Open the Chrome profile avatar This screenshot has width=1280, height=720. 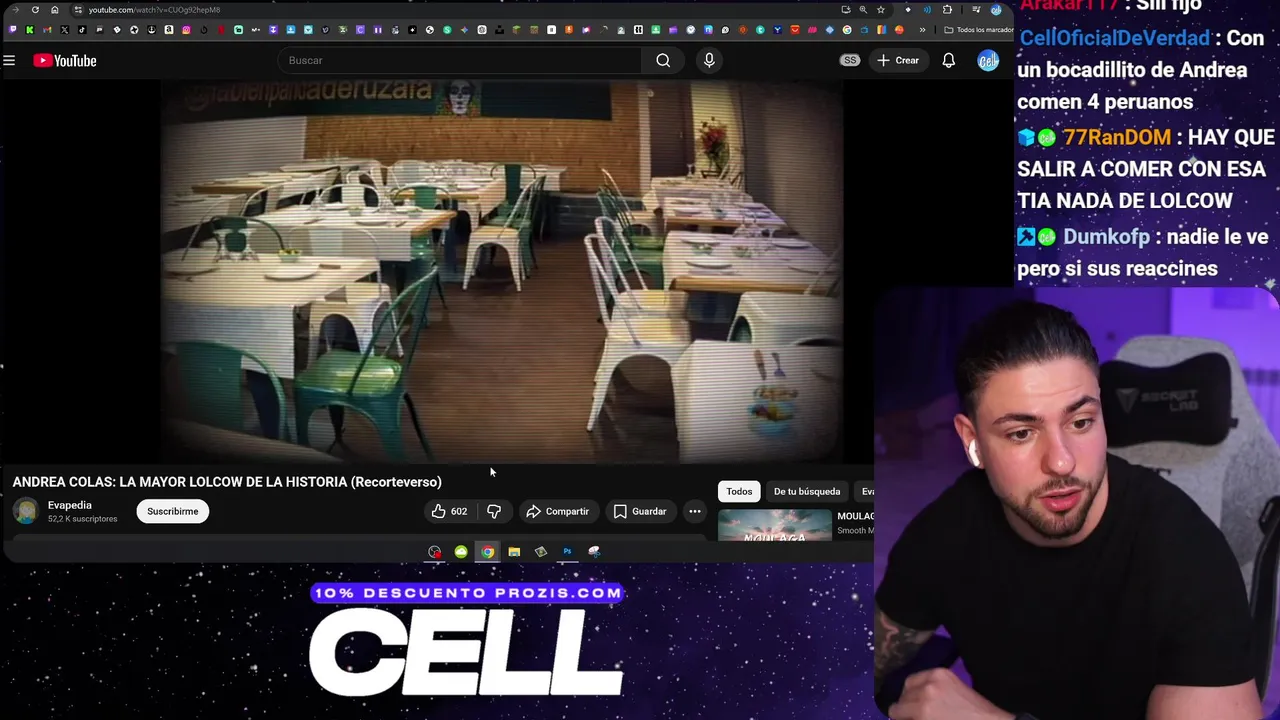(x=996, y=10)
